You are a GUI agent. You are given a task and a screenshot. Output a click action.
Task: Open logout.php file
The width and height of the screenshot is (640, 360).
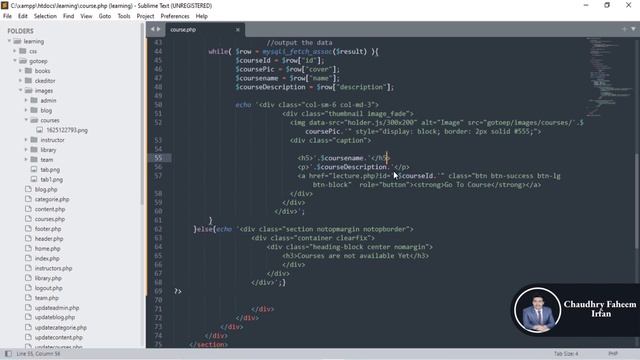click(x=49, y=288)
